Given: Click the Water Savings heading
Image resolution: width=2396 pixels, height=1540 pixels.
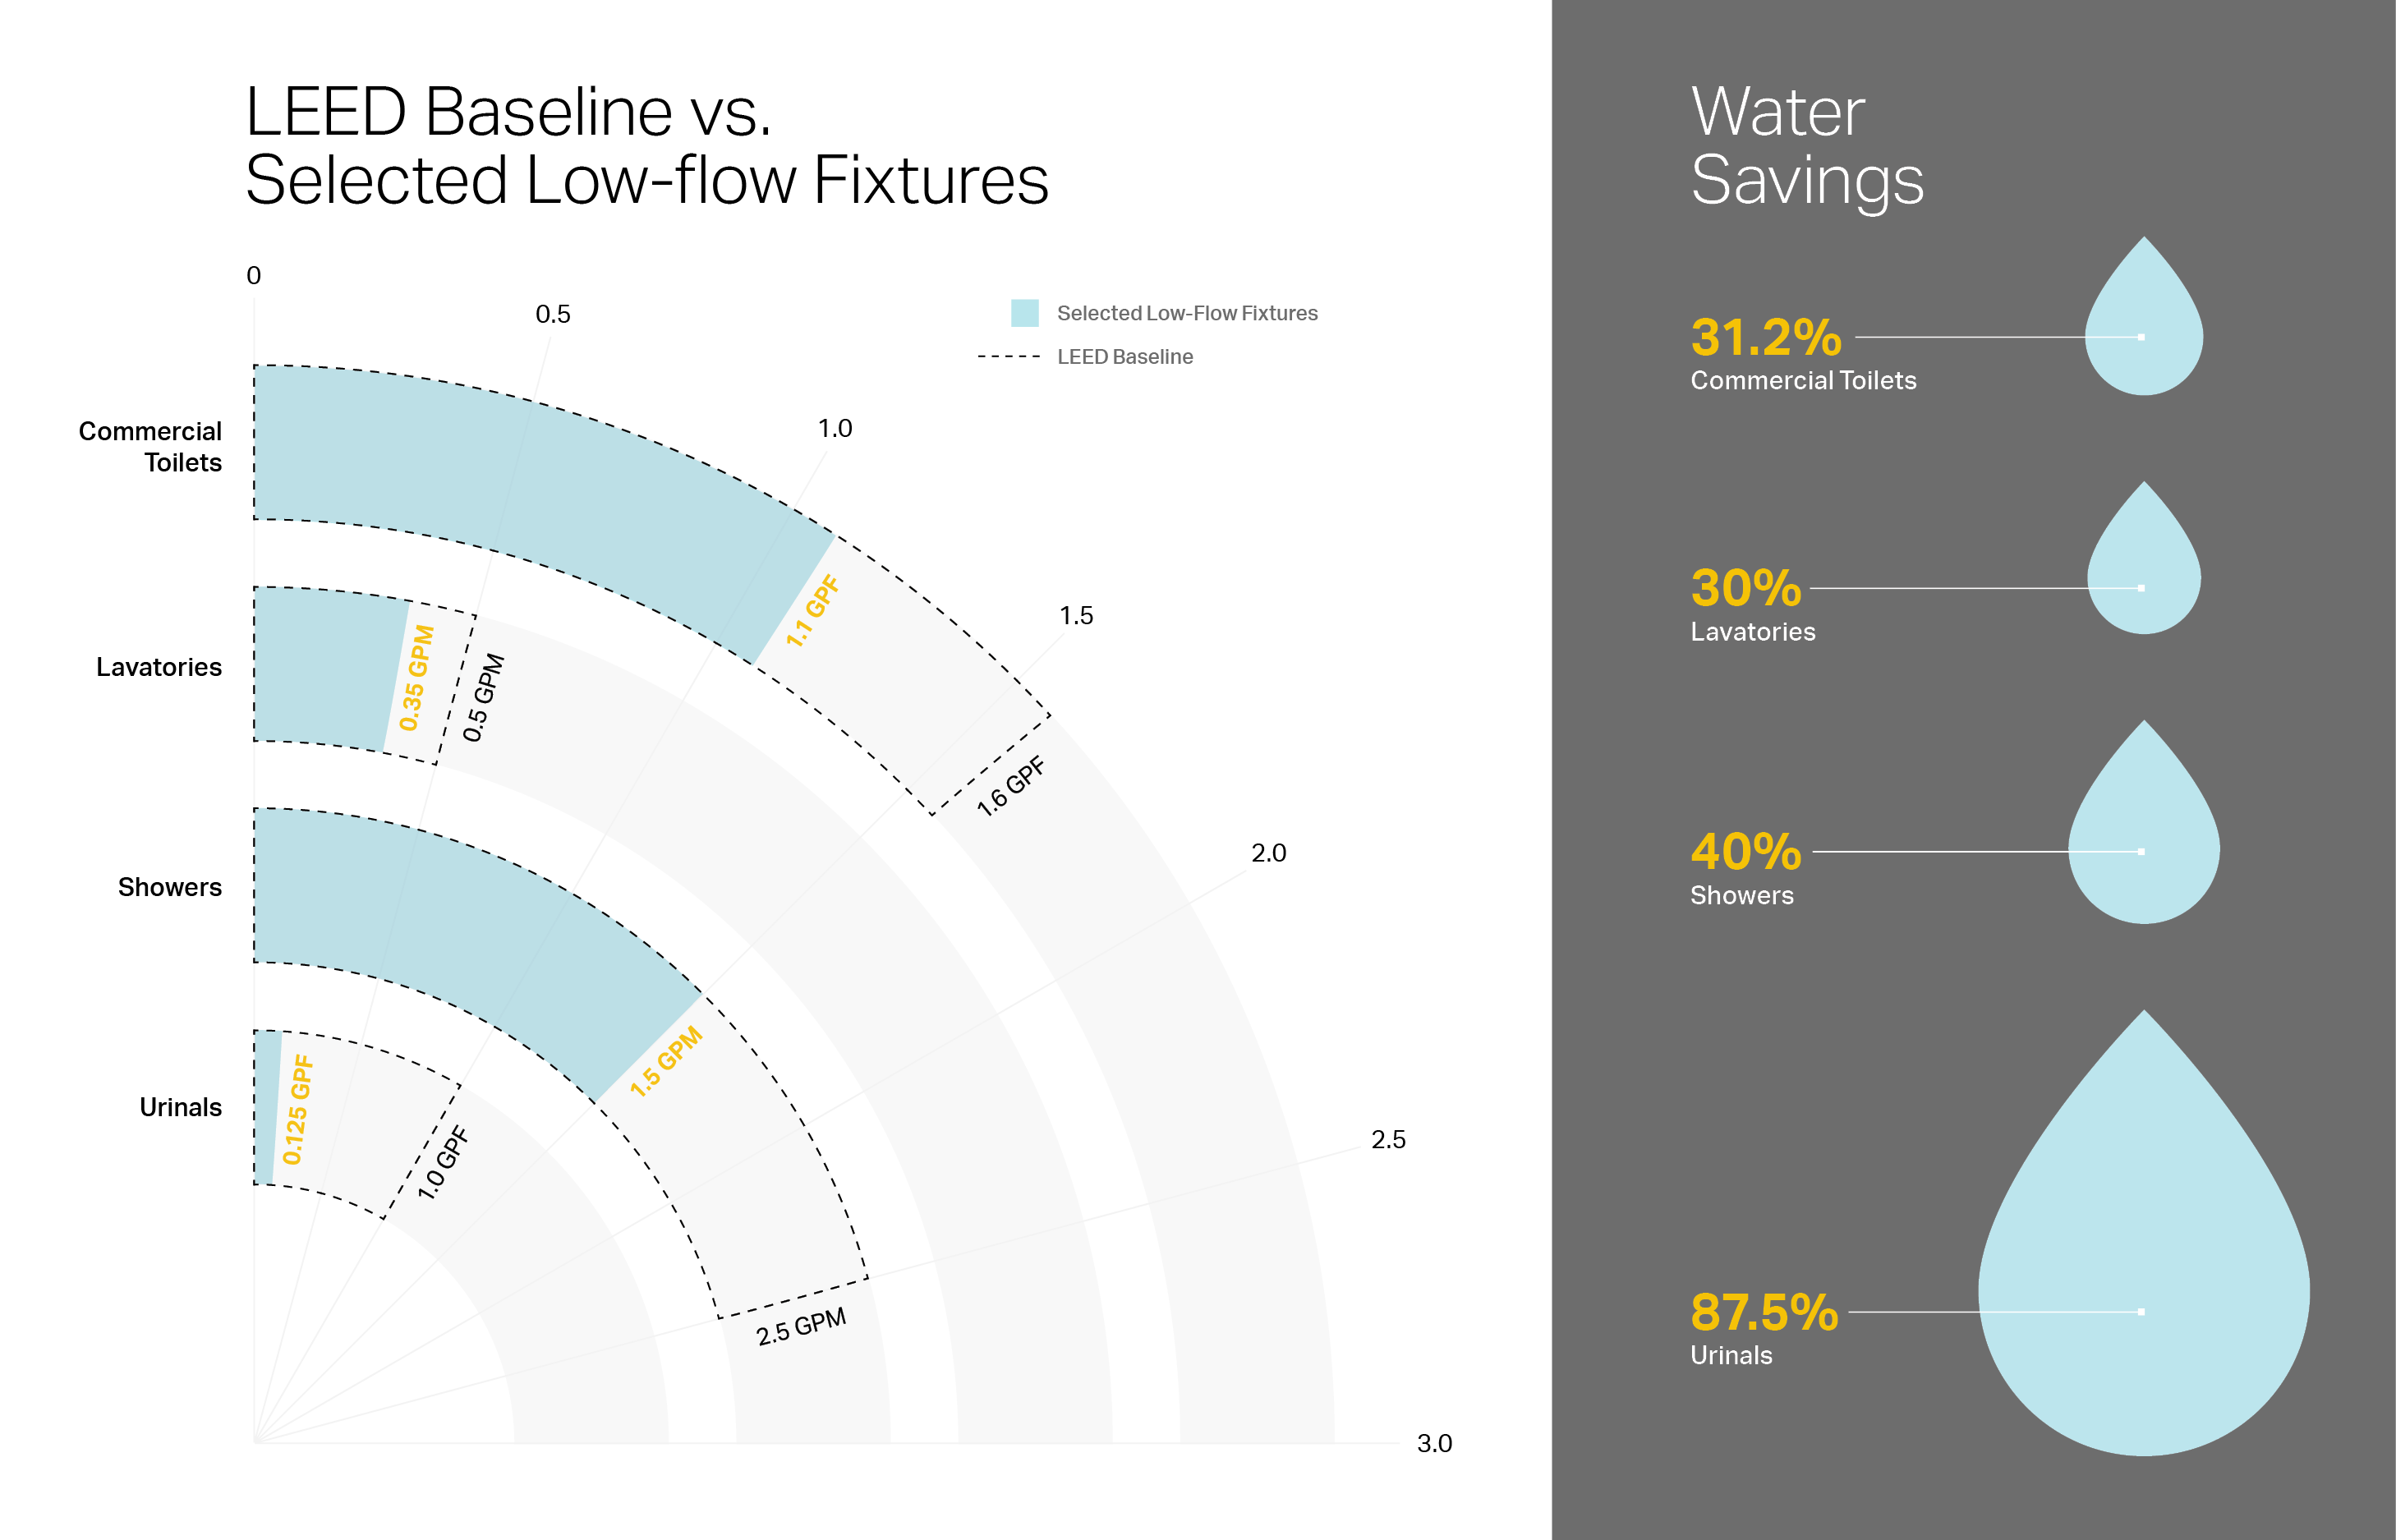Looking at the screenshot, I should [1806, 145].
